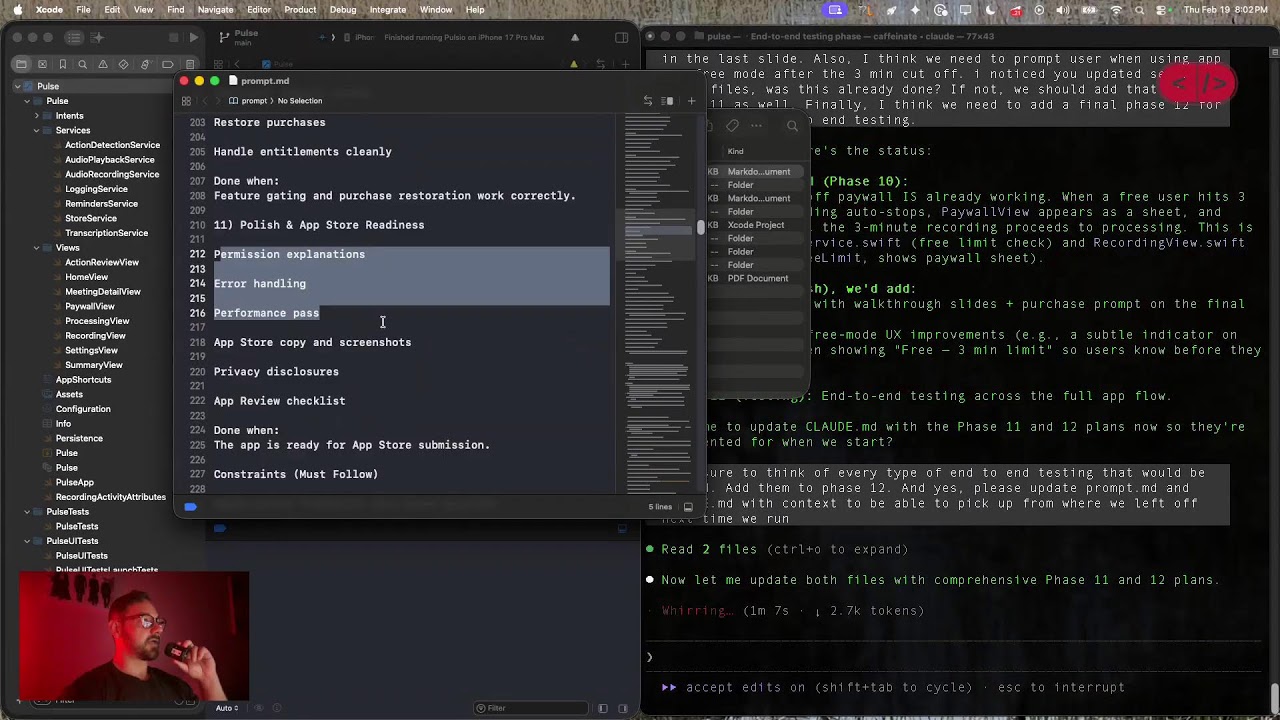This screenshot has width=1280, height=720.
Task: Collapse the PulseUITests group
Action: [27, 541]
